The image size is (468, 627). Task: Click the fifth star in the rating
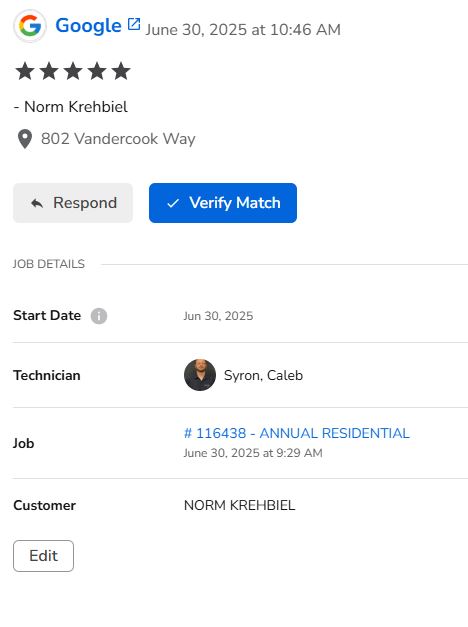pyautogui.click(x=121, y=71)
